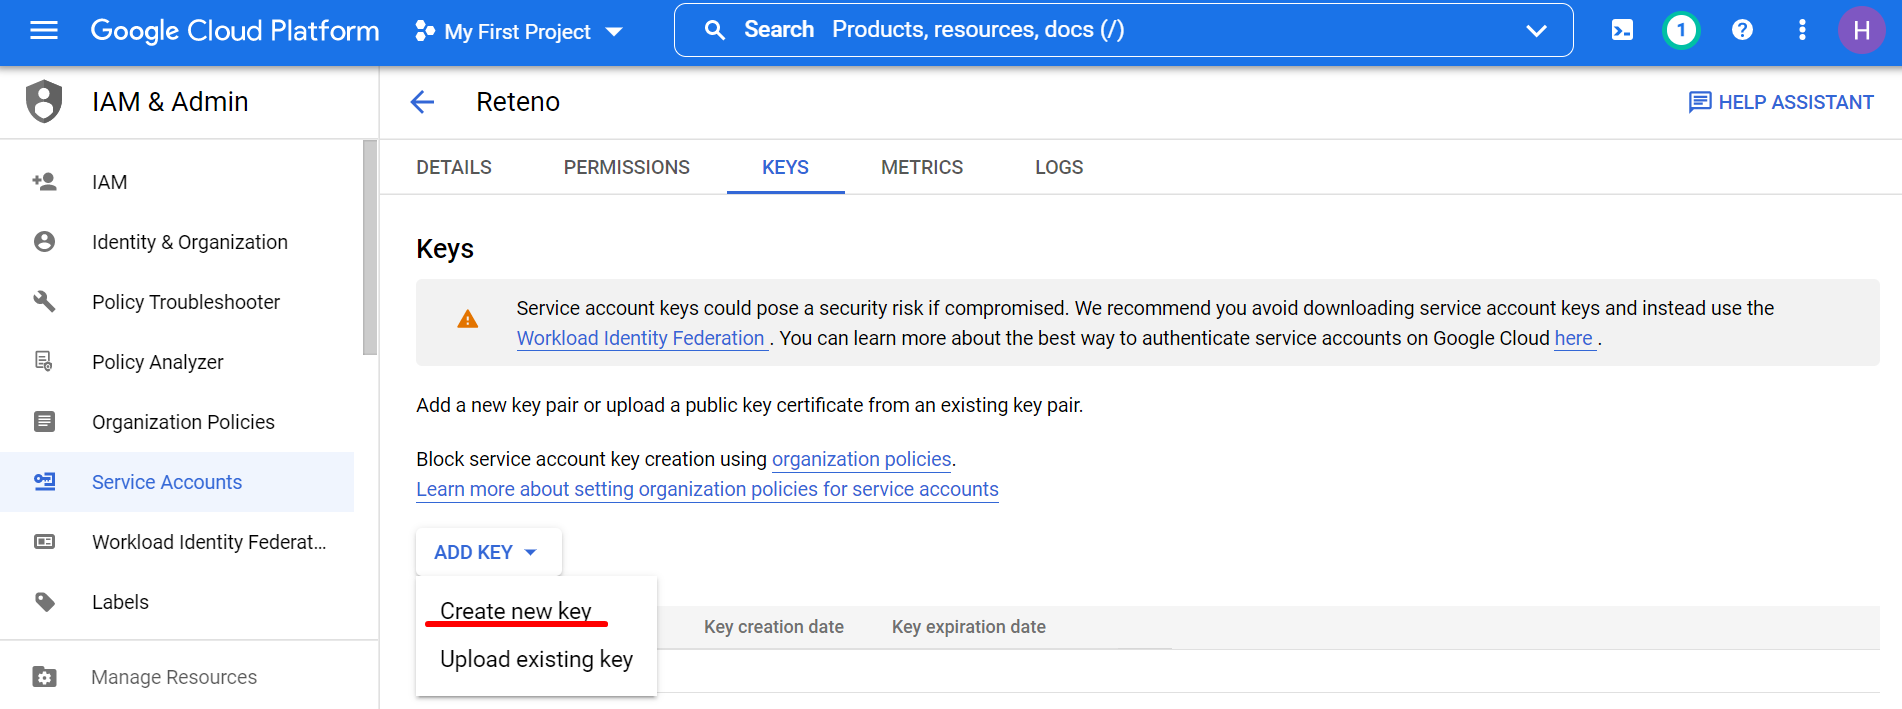Click the HELP ASSISTANT button

coord(1781,102)
